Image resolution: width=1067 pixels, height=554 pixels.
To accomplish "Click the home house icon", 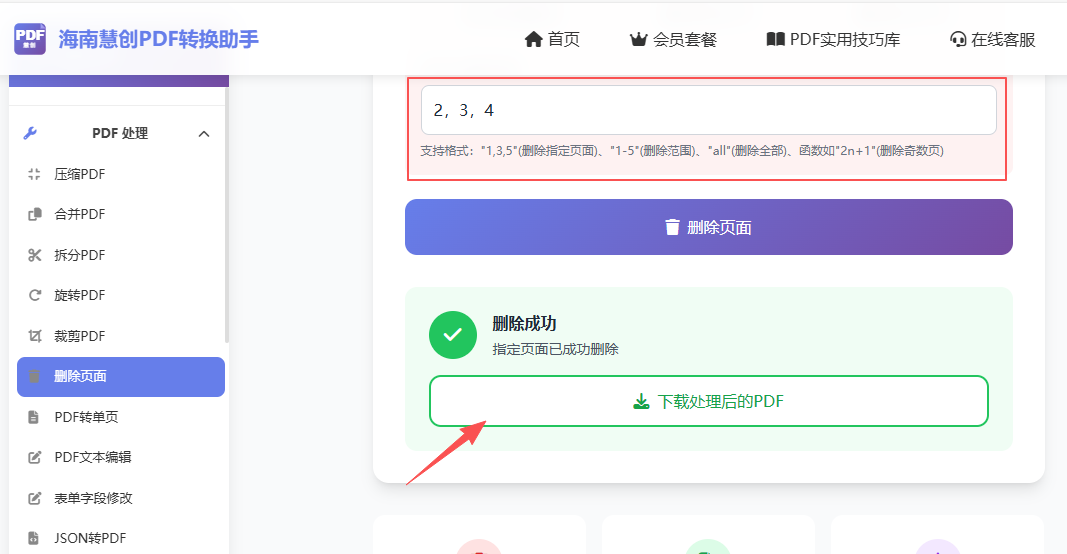I will (534, 39).
